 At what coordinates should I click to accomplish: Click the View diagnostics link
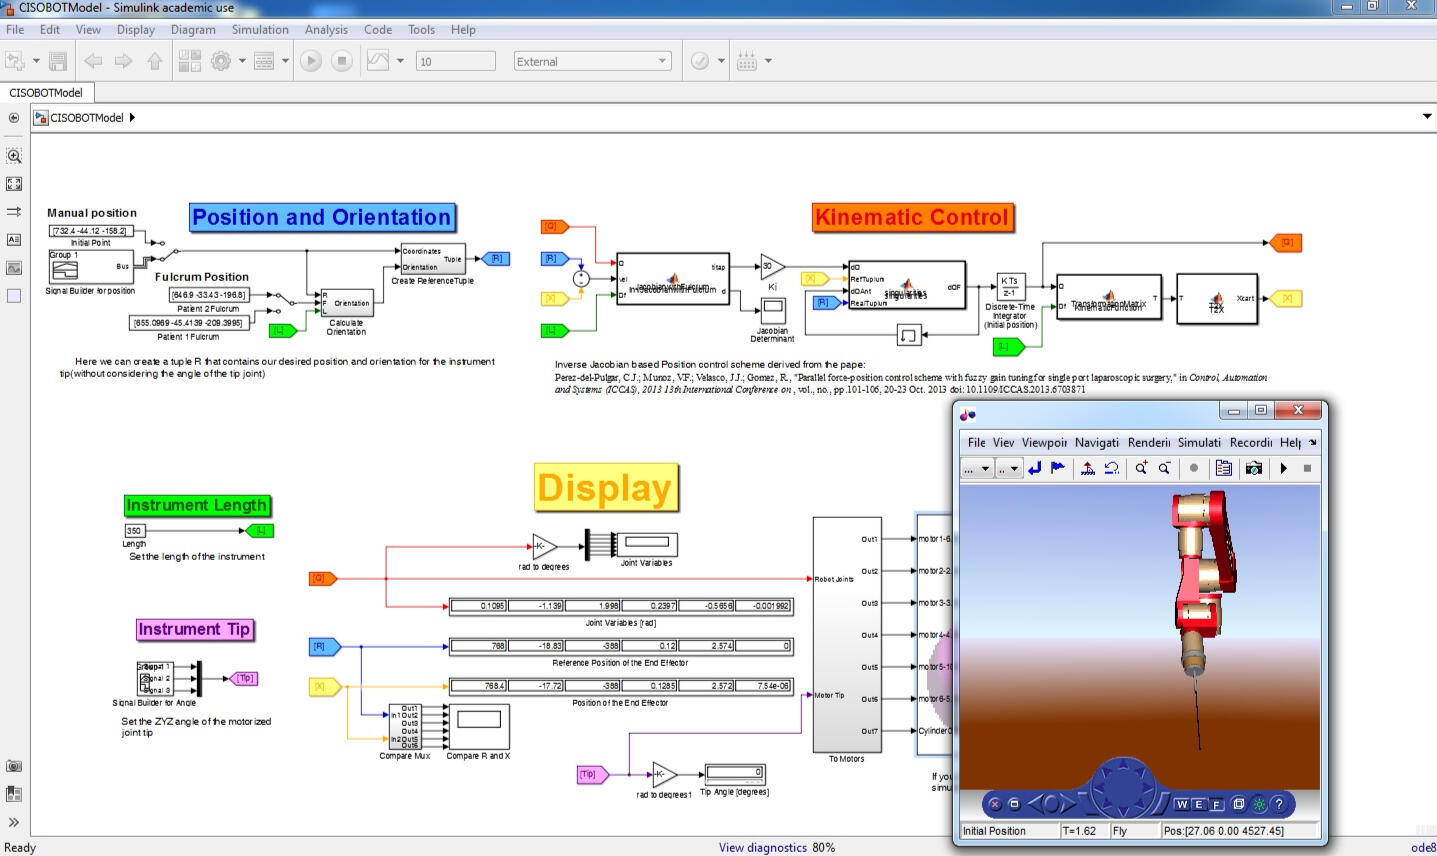[762, 847]
